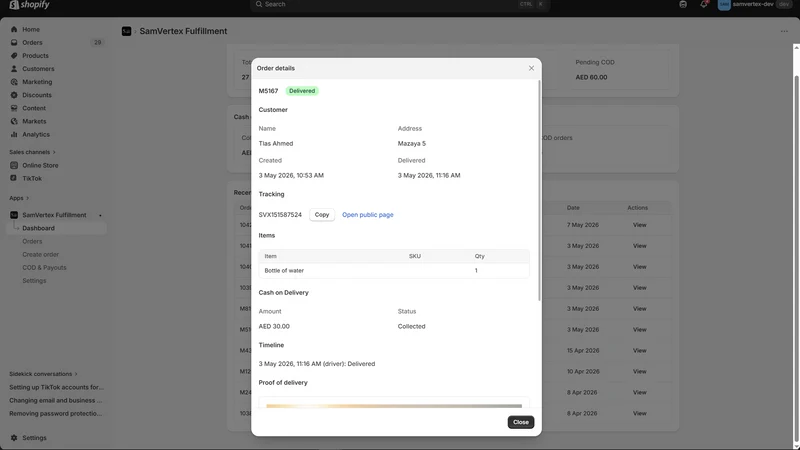Open the three-dot page menu
The width and height of the screenshot is (800, 450).
click(784, 31)
